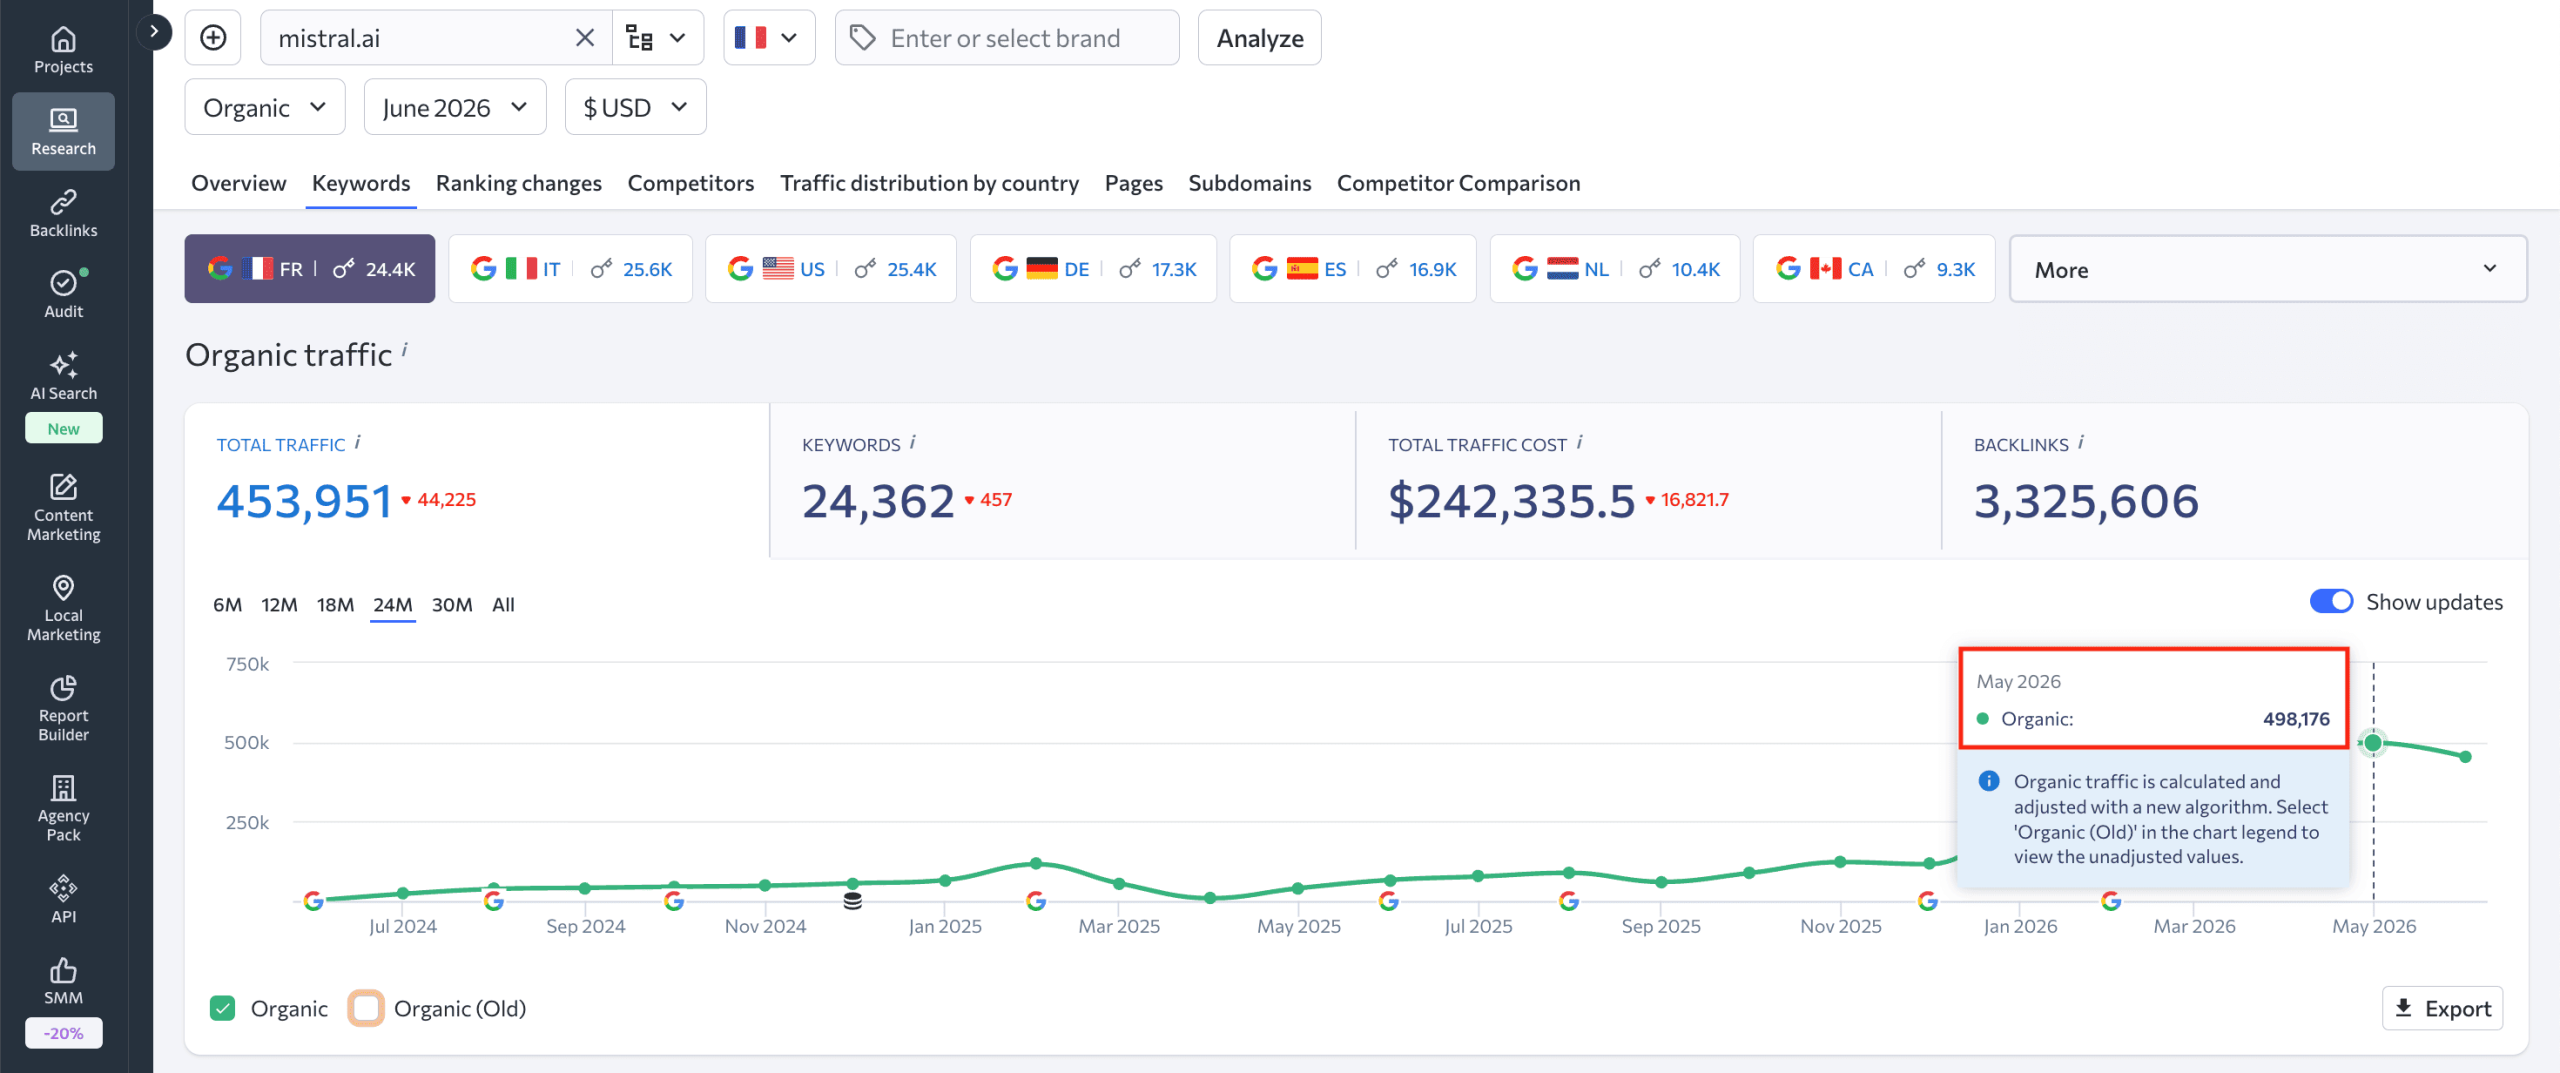Open the $ USD currency dropdown
The image size is (2560, 1073).
point(636,107)
